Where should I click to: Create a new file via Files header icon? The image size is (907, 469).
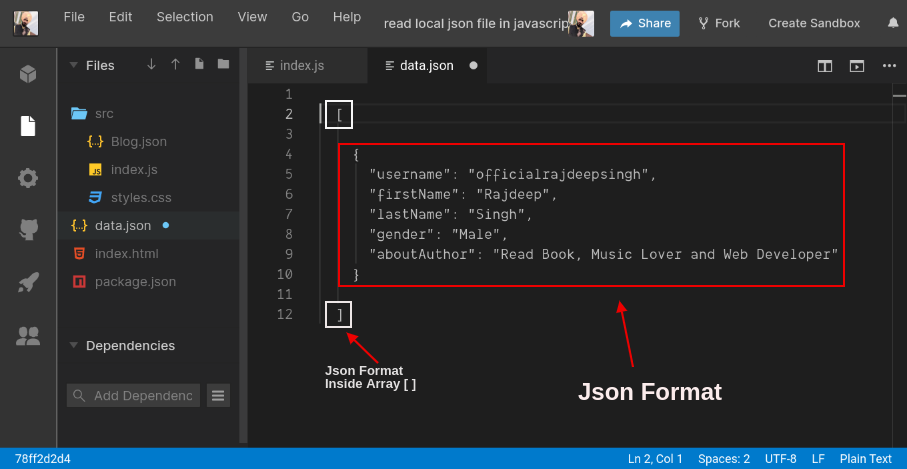coord(199,64)
